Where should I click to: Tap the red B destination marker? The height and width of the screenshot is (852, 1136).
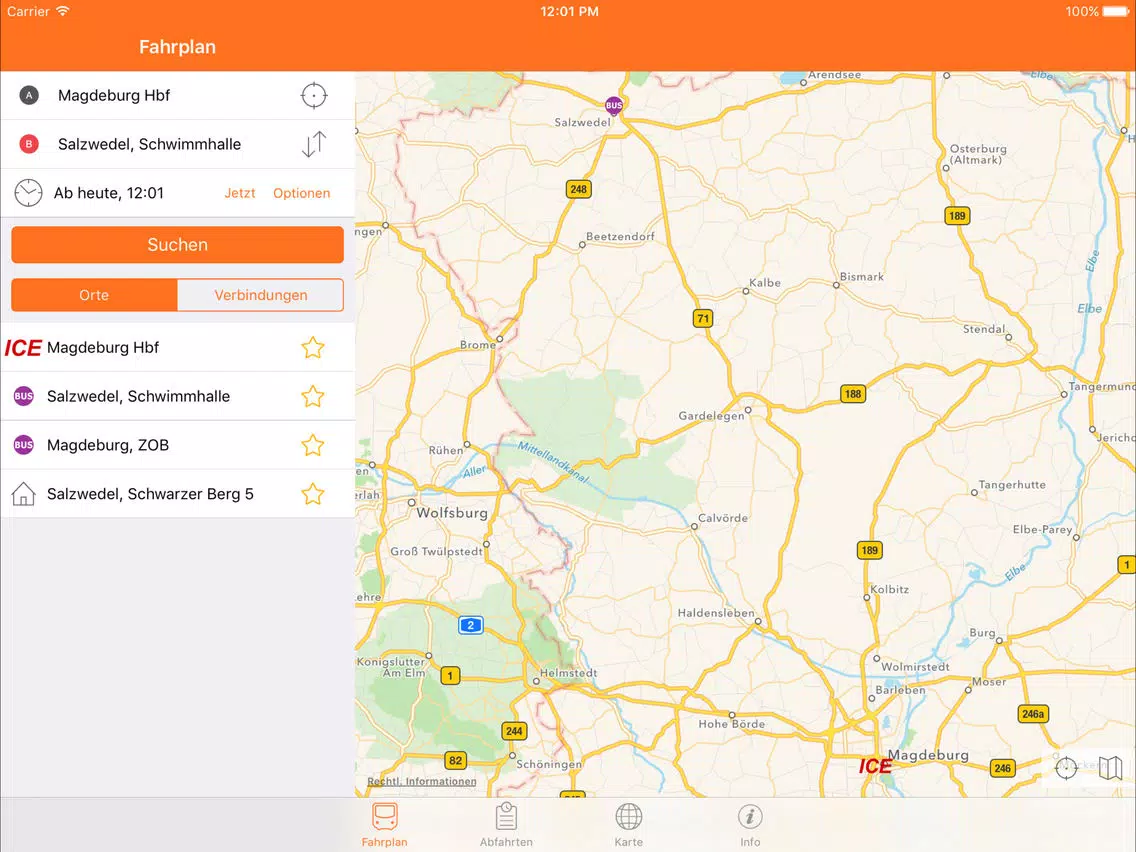click(x=29, y=144)
